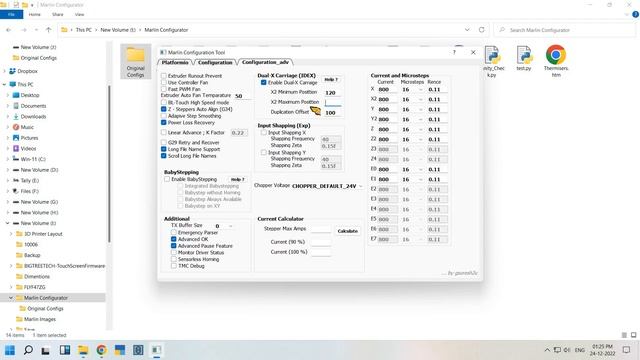The image size is (640, 360).
Task: Open X axis Microsteps dropdown
Action: click(x=413, y=89)
